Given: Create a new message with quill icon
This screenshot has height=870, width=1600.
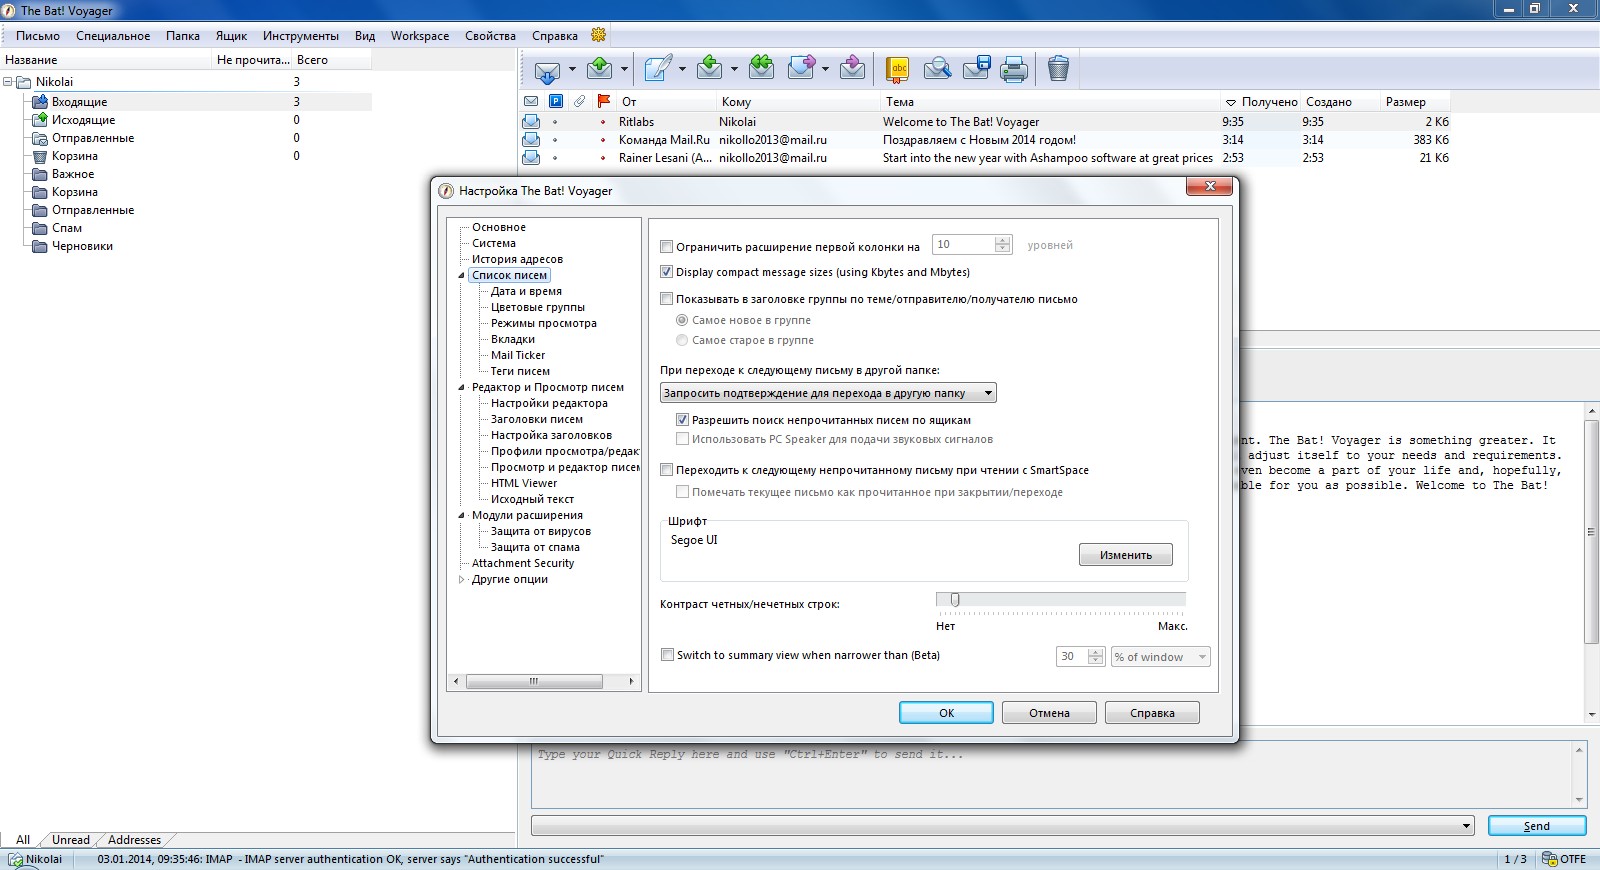Looking at the screenshot, I should pyautogui.click(x=657, y=69).
